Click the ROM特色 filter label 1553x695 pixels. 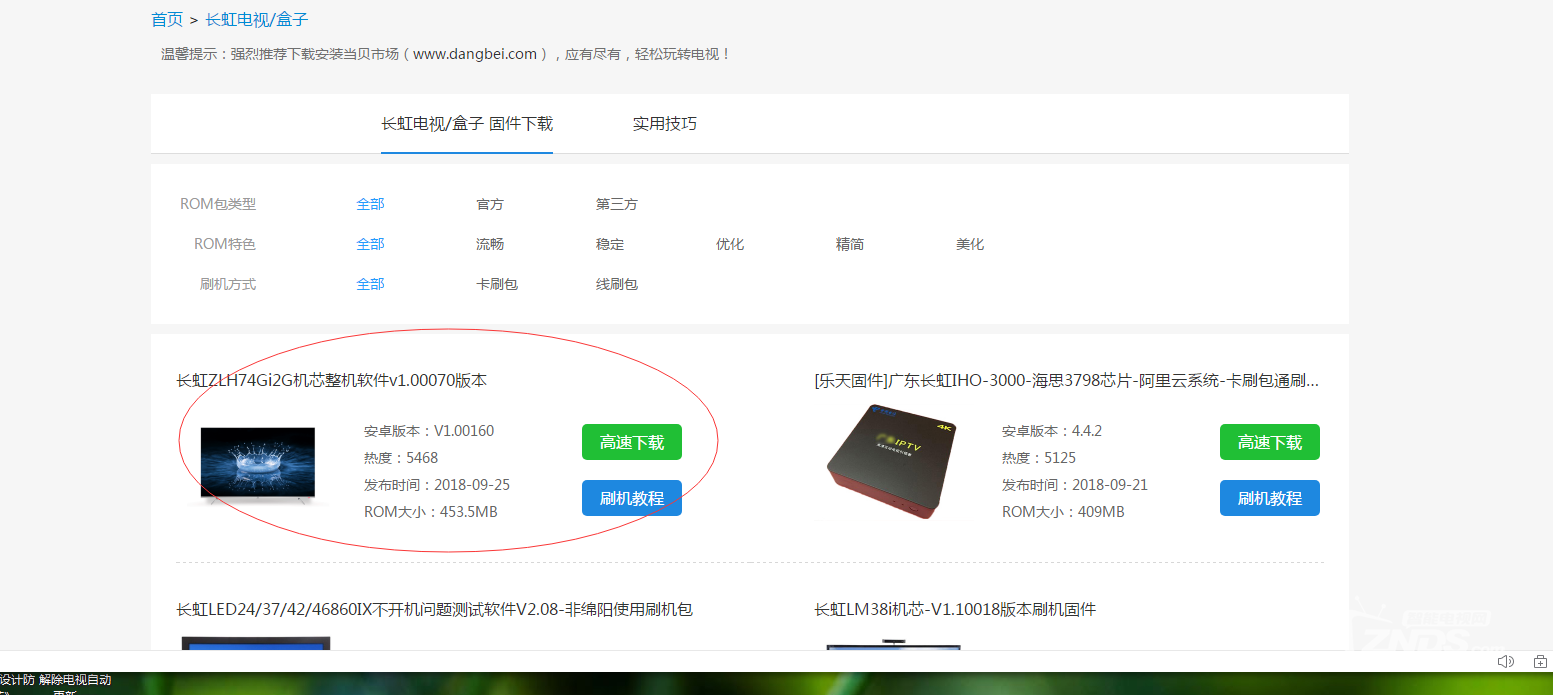point(225,244)
